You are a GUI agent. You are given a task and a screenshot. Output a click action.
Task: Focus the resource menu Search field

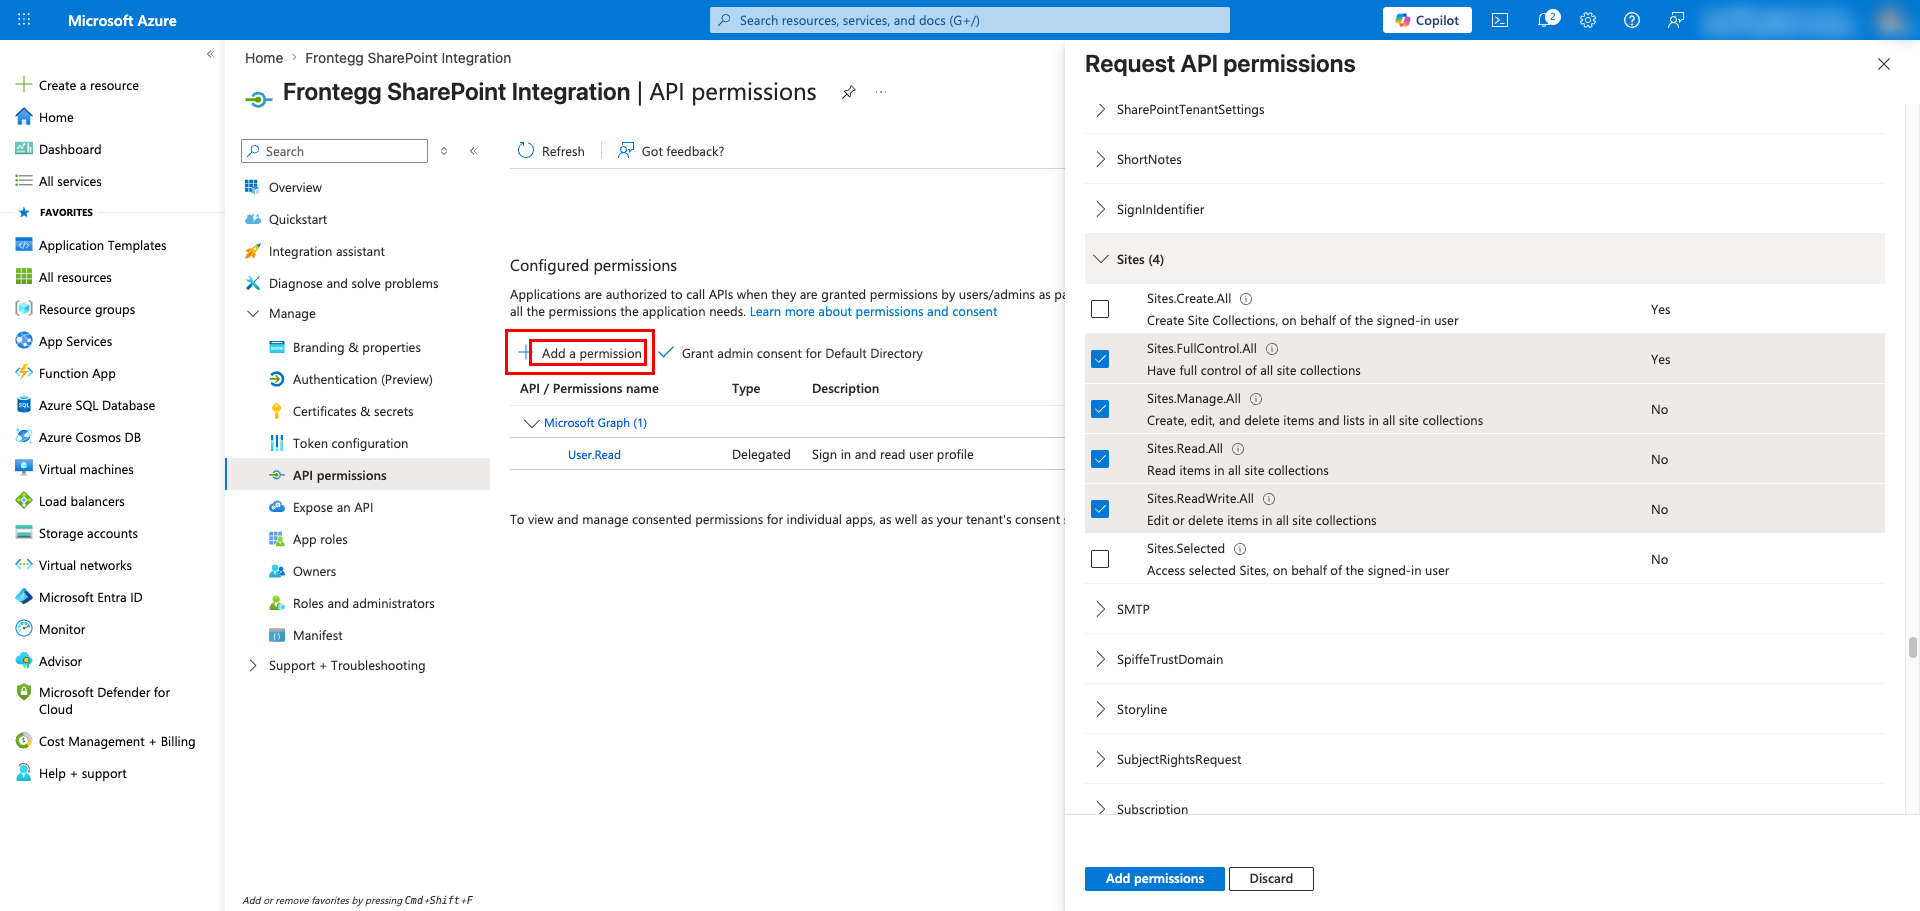pos(334,151)
